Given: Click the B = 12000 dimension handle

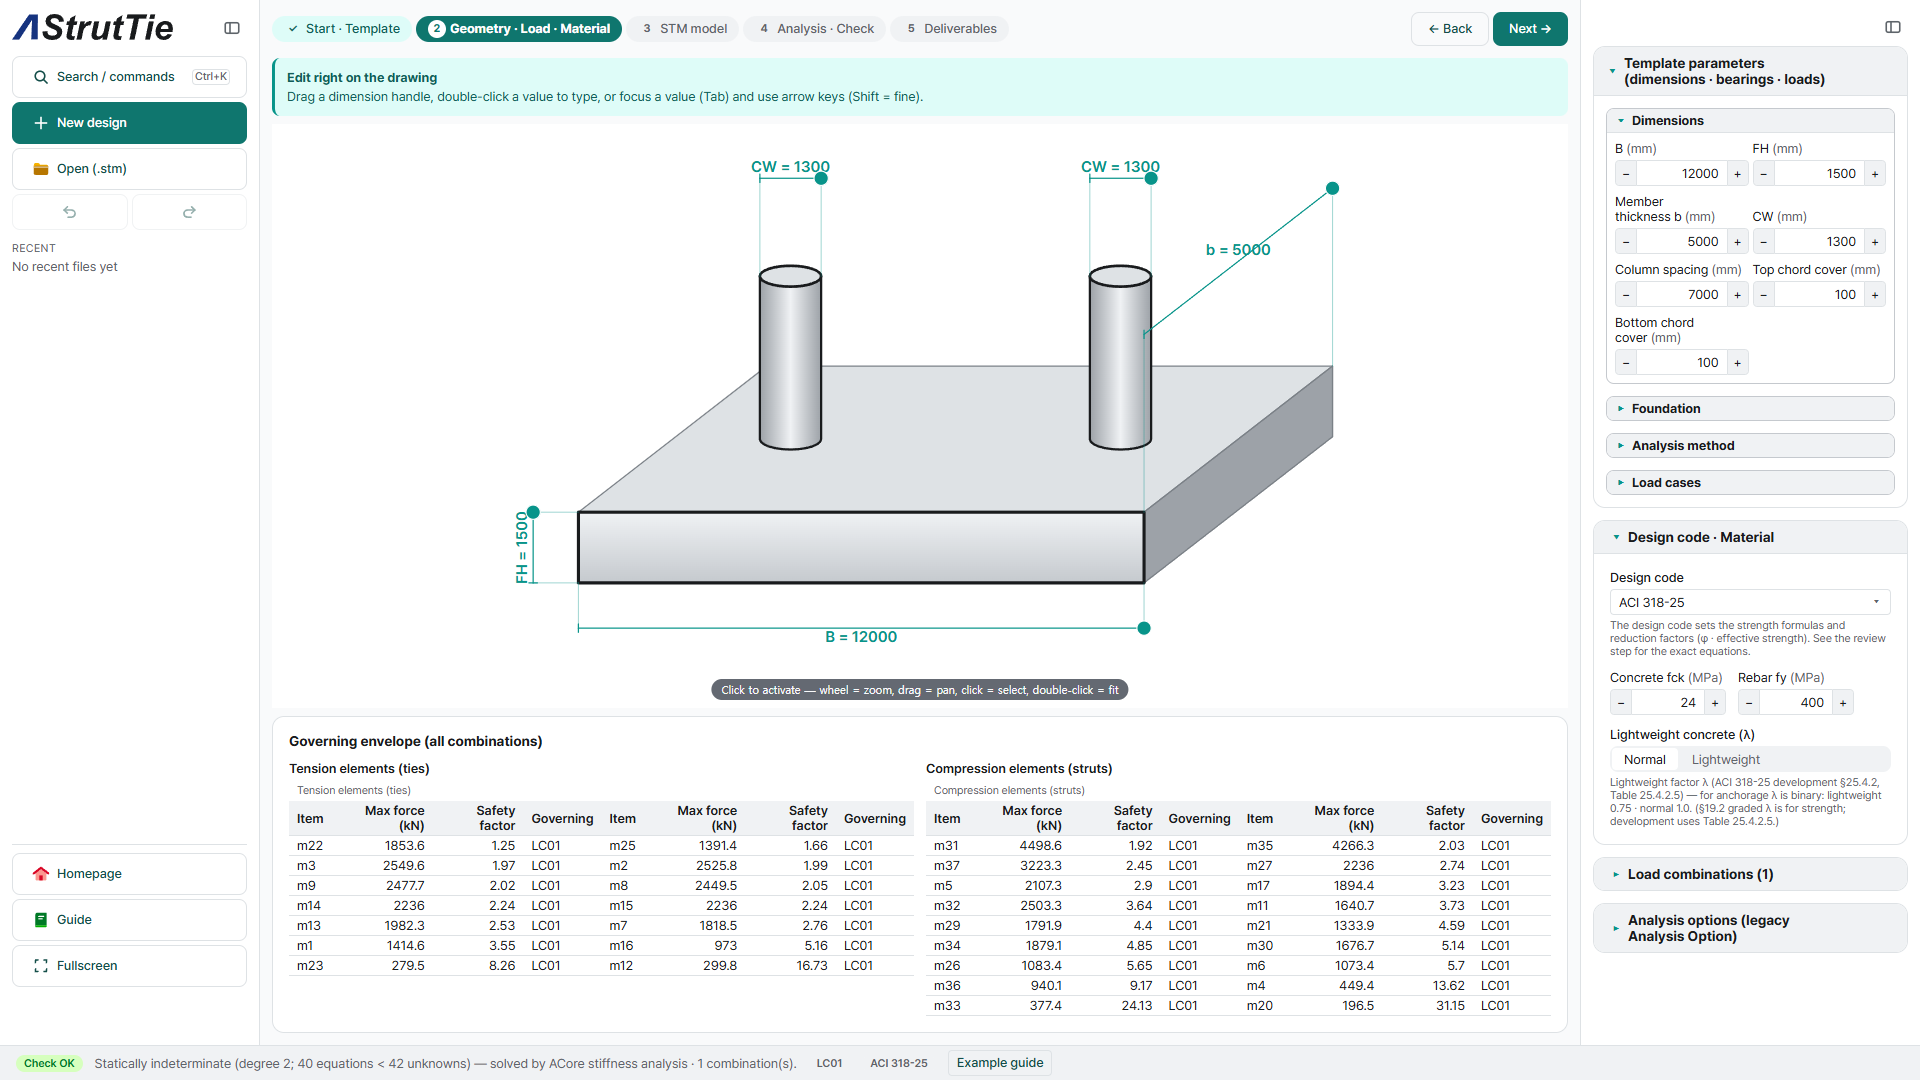Looking at the screenshot, I should (1144, 628).
